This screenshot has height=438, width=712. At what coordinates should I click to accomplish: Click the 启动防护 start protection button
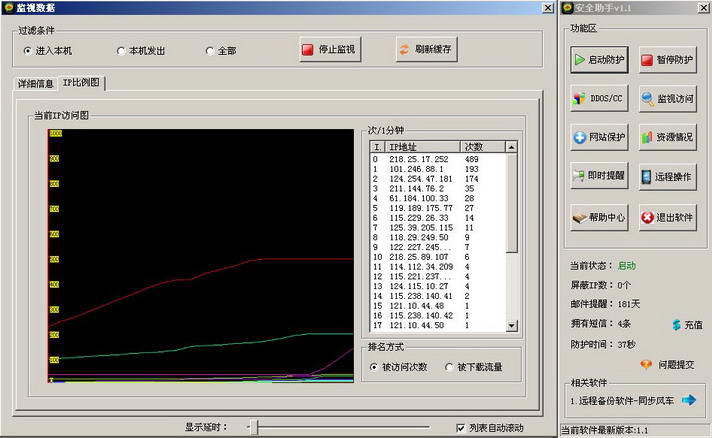pyautogui.click(x=599, y=60)
